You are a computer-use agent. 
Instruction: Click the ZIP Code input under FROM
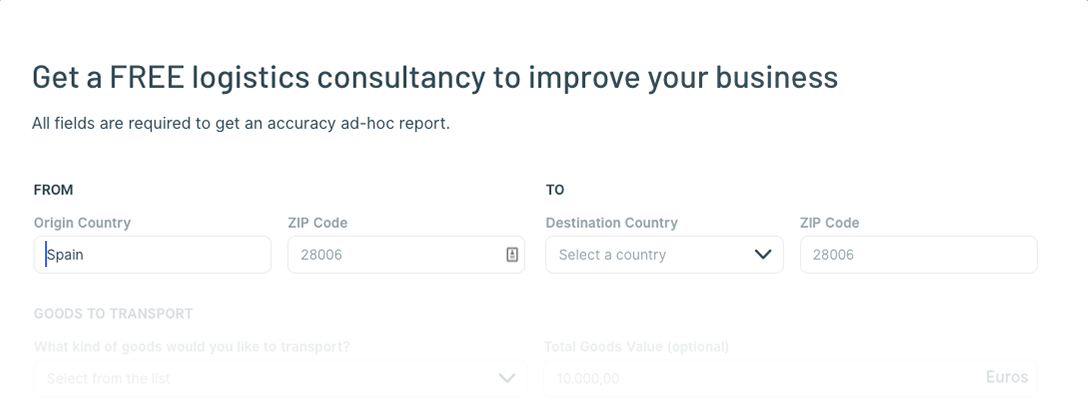tap(406, 255)
